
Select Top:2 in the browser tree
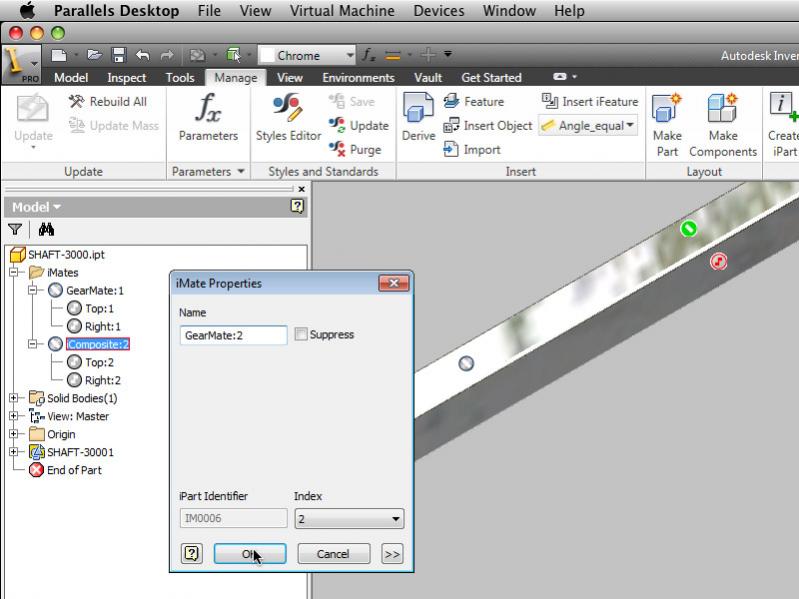point(99,362)
